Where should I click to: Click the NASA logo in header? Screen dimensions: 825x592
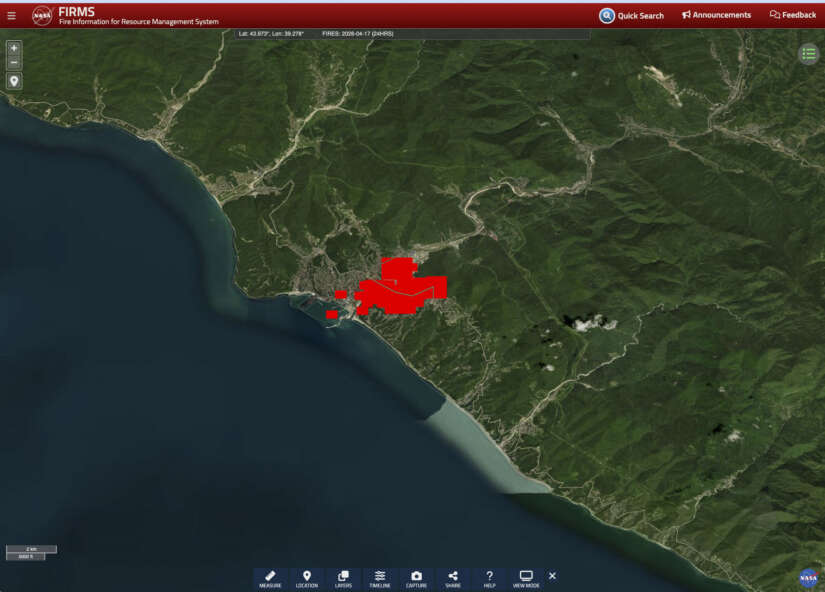tap(42, 15)
